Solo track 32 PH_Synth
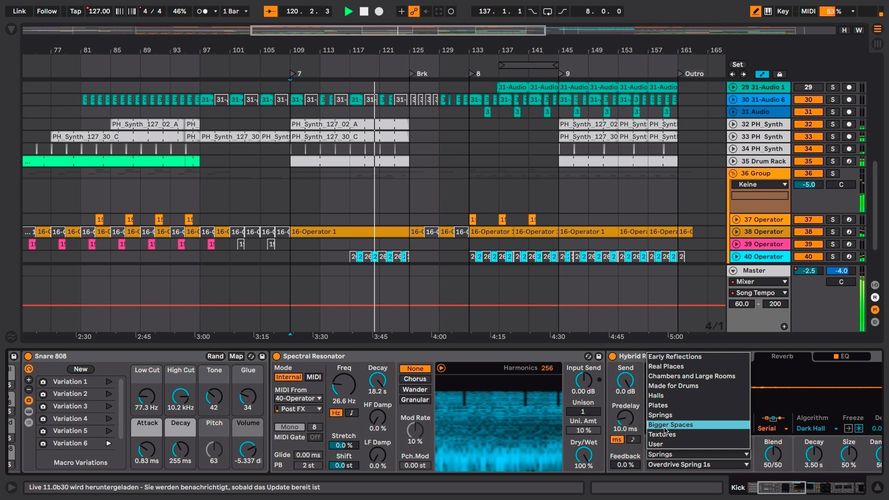Image resolution: width=889 pixels, height=500 pixels. 832,124
